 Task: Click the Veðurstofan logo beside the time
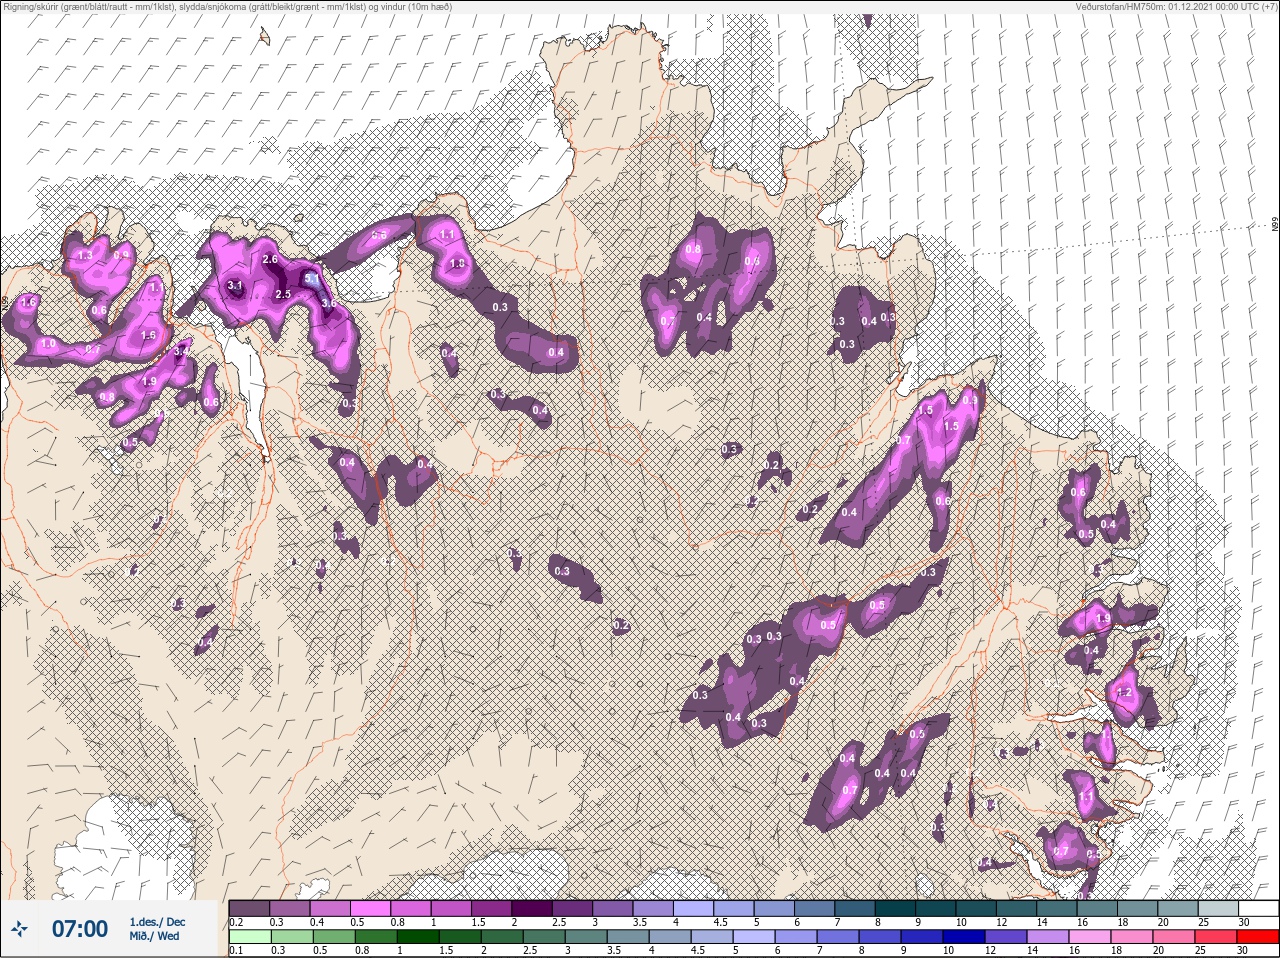coord(19,930)
